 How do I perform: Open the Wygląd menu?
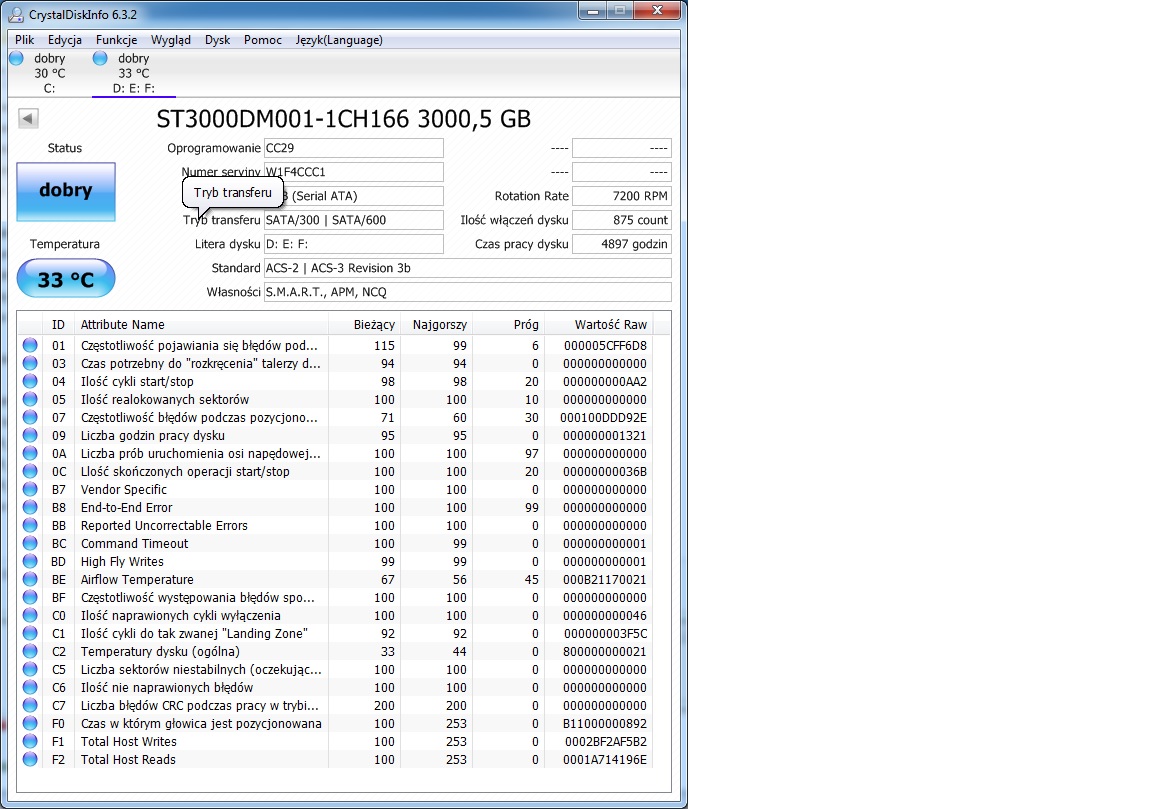pyautogui.click(x=170, y=40)
